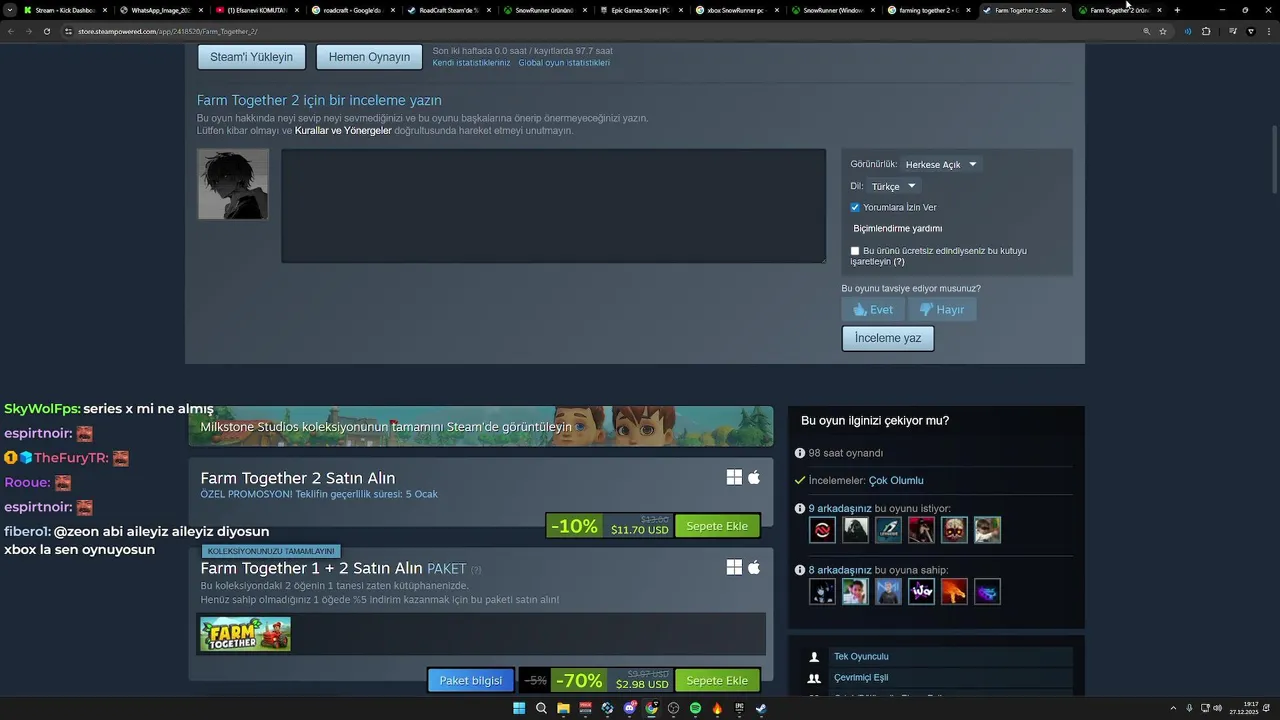Open Chrome extensions puzzle icon
1280x720 pixels.
pyautogui.click(x=1206, y=31)
